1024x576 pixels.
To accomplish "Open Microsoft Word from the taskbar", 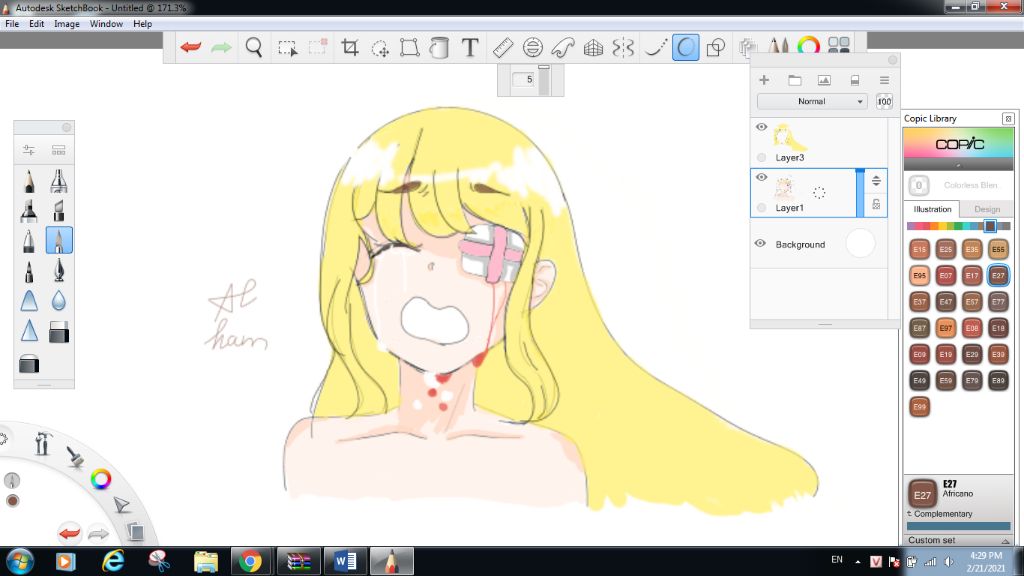I will [345, 561].
